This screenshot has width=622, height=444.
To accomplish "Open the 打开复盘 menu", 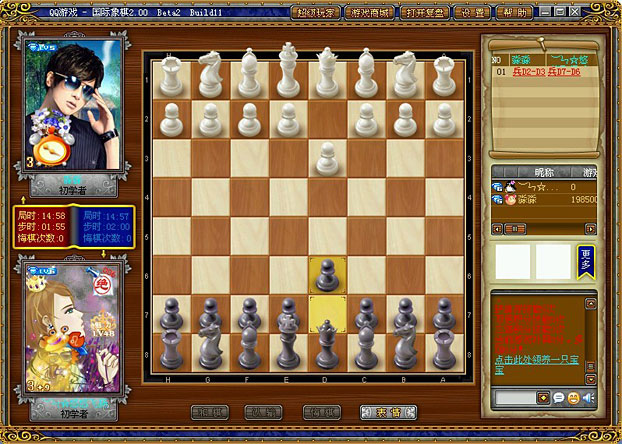I will pyautogui.click(x=424, y=13).
